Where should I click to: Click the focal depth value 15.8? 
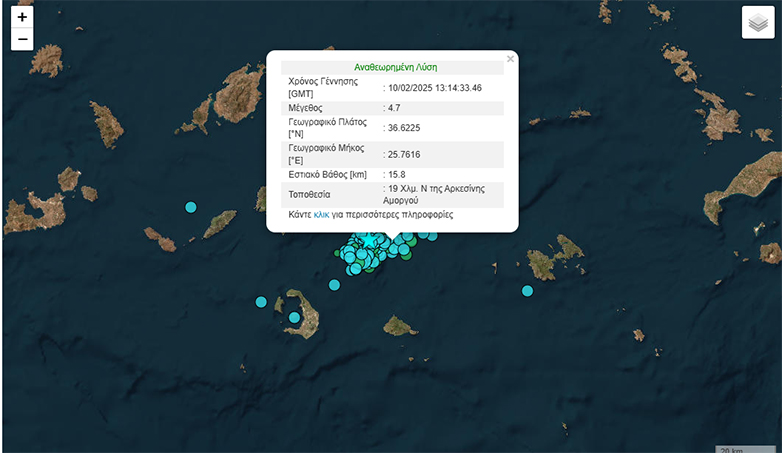399,175
